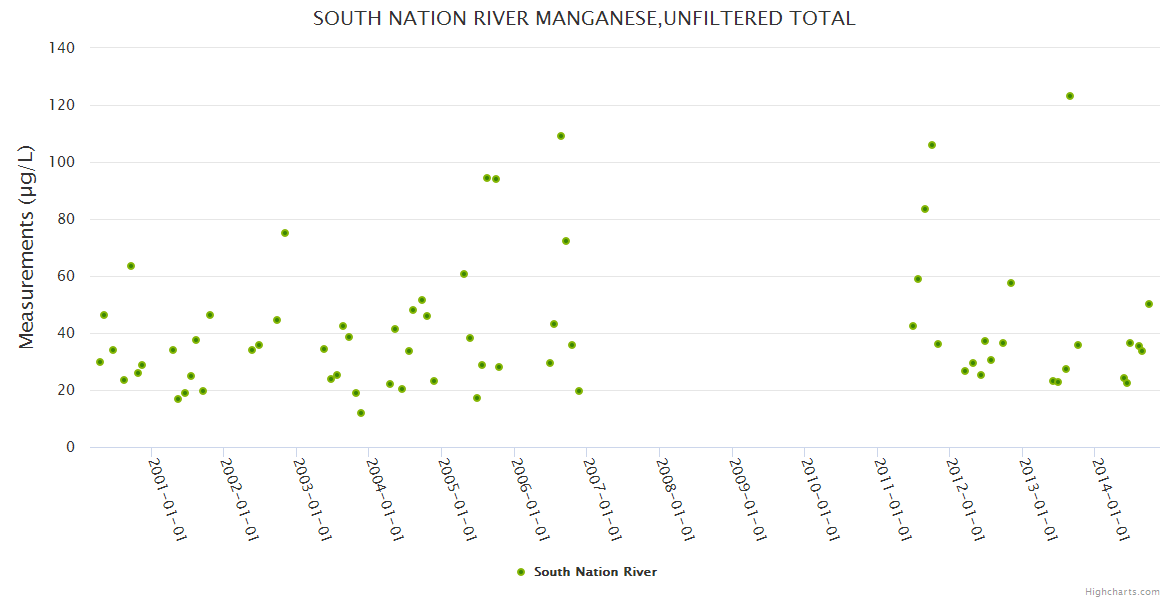Select the 2006 data point near 109 µg/L

[561, 136]
